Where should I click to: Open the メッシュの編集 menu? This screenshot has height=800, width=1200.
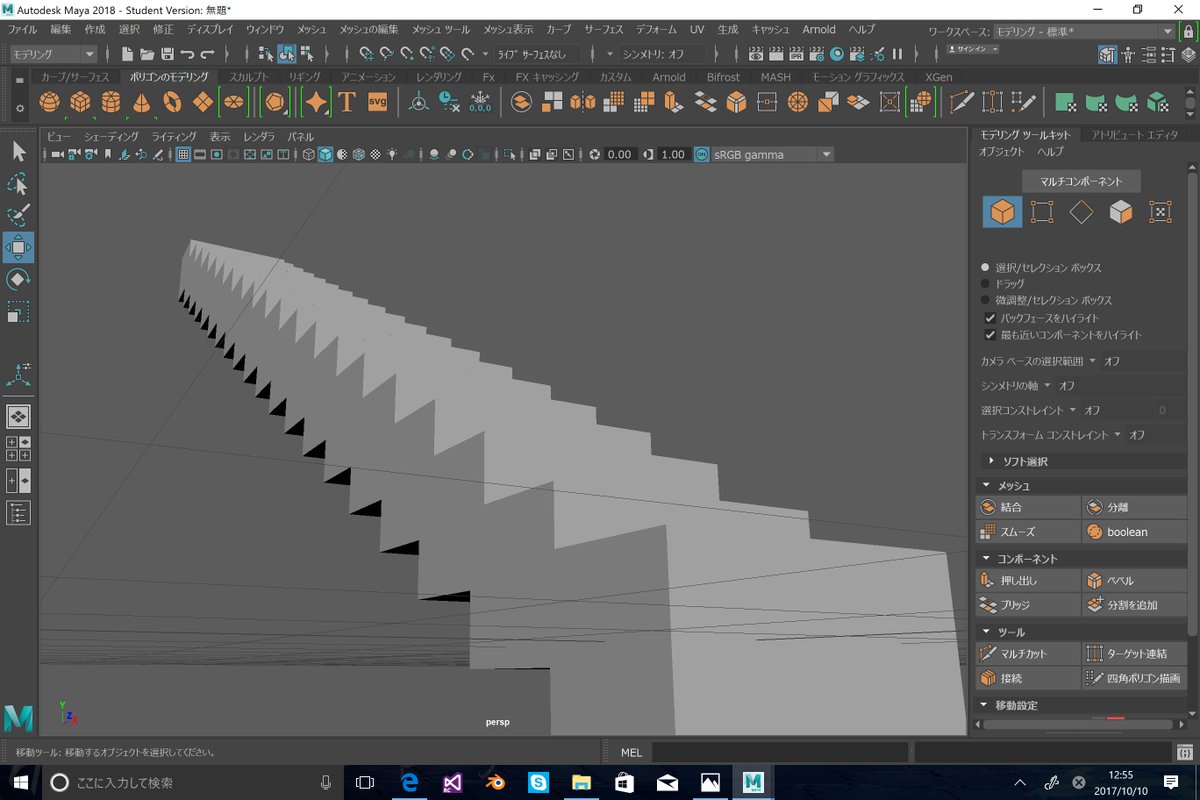pos(368,30)
